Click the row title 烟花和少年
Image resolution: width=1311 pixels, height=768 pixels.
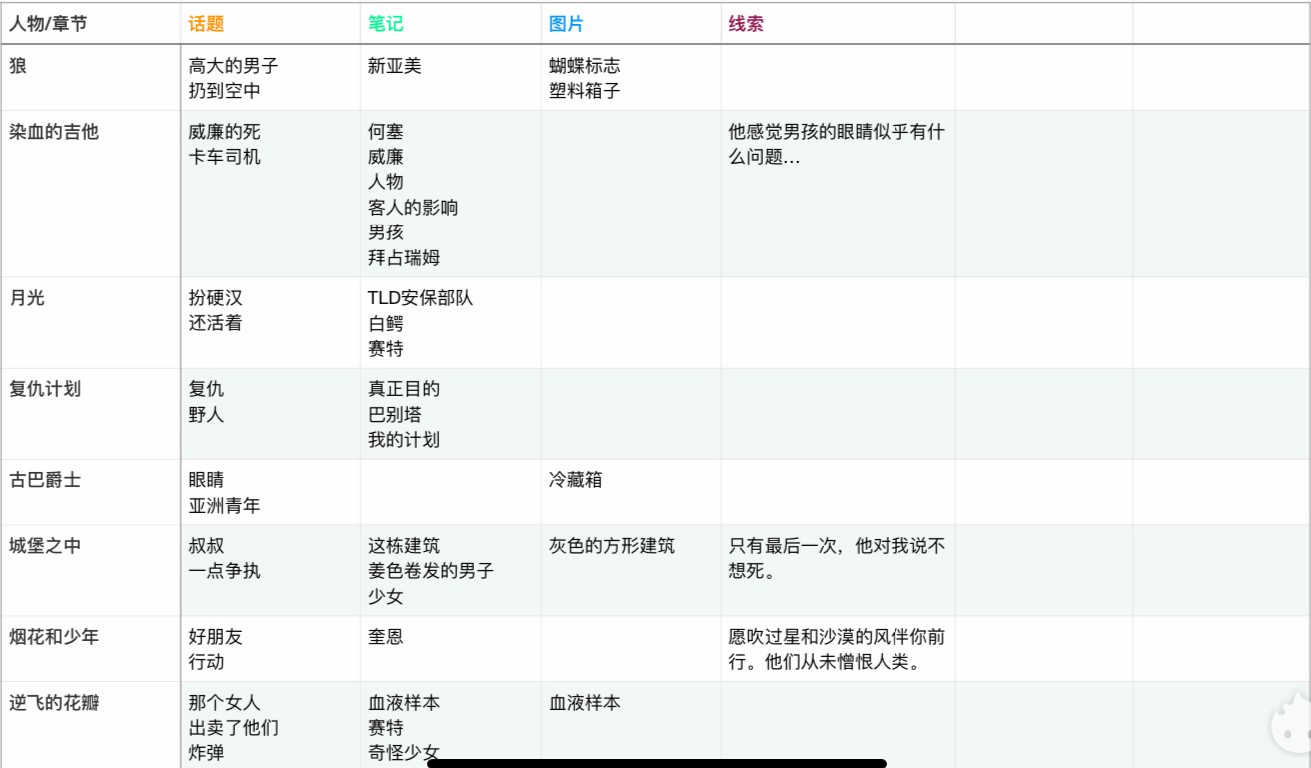(x=54, y=637)
